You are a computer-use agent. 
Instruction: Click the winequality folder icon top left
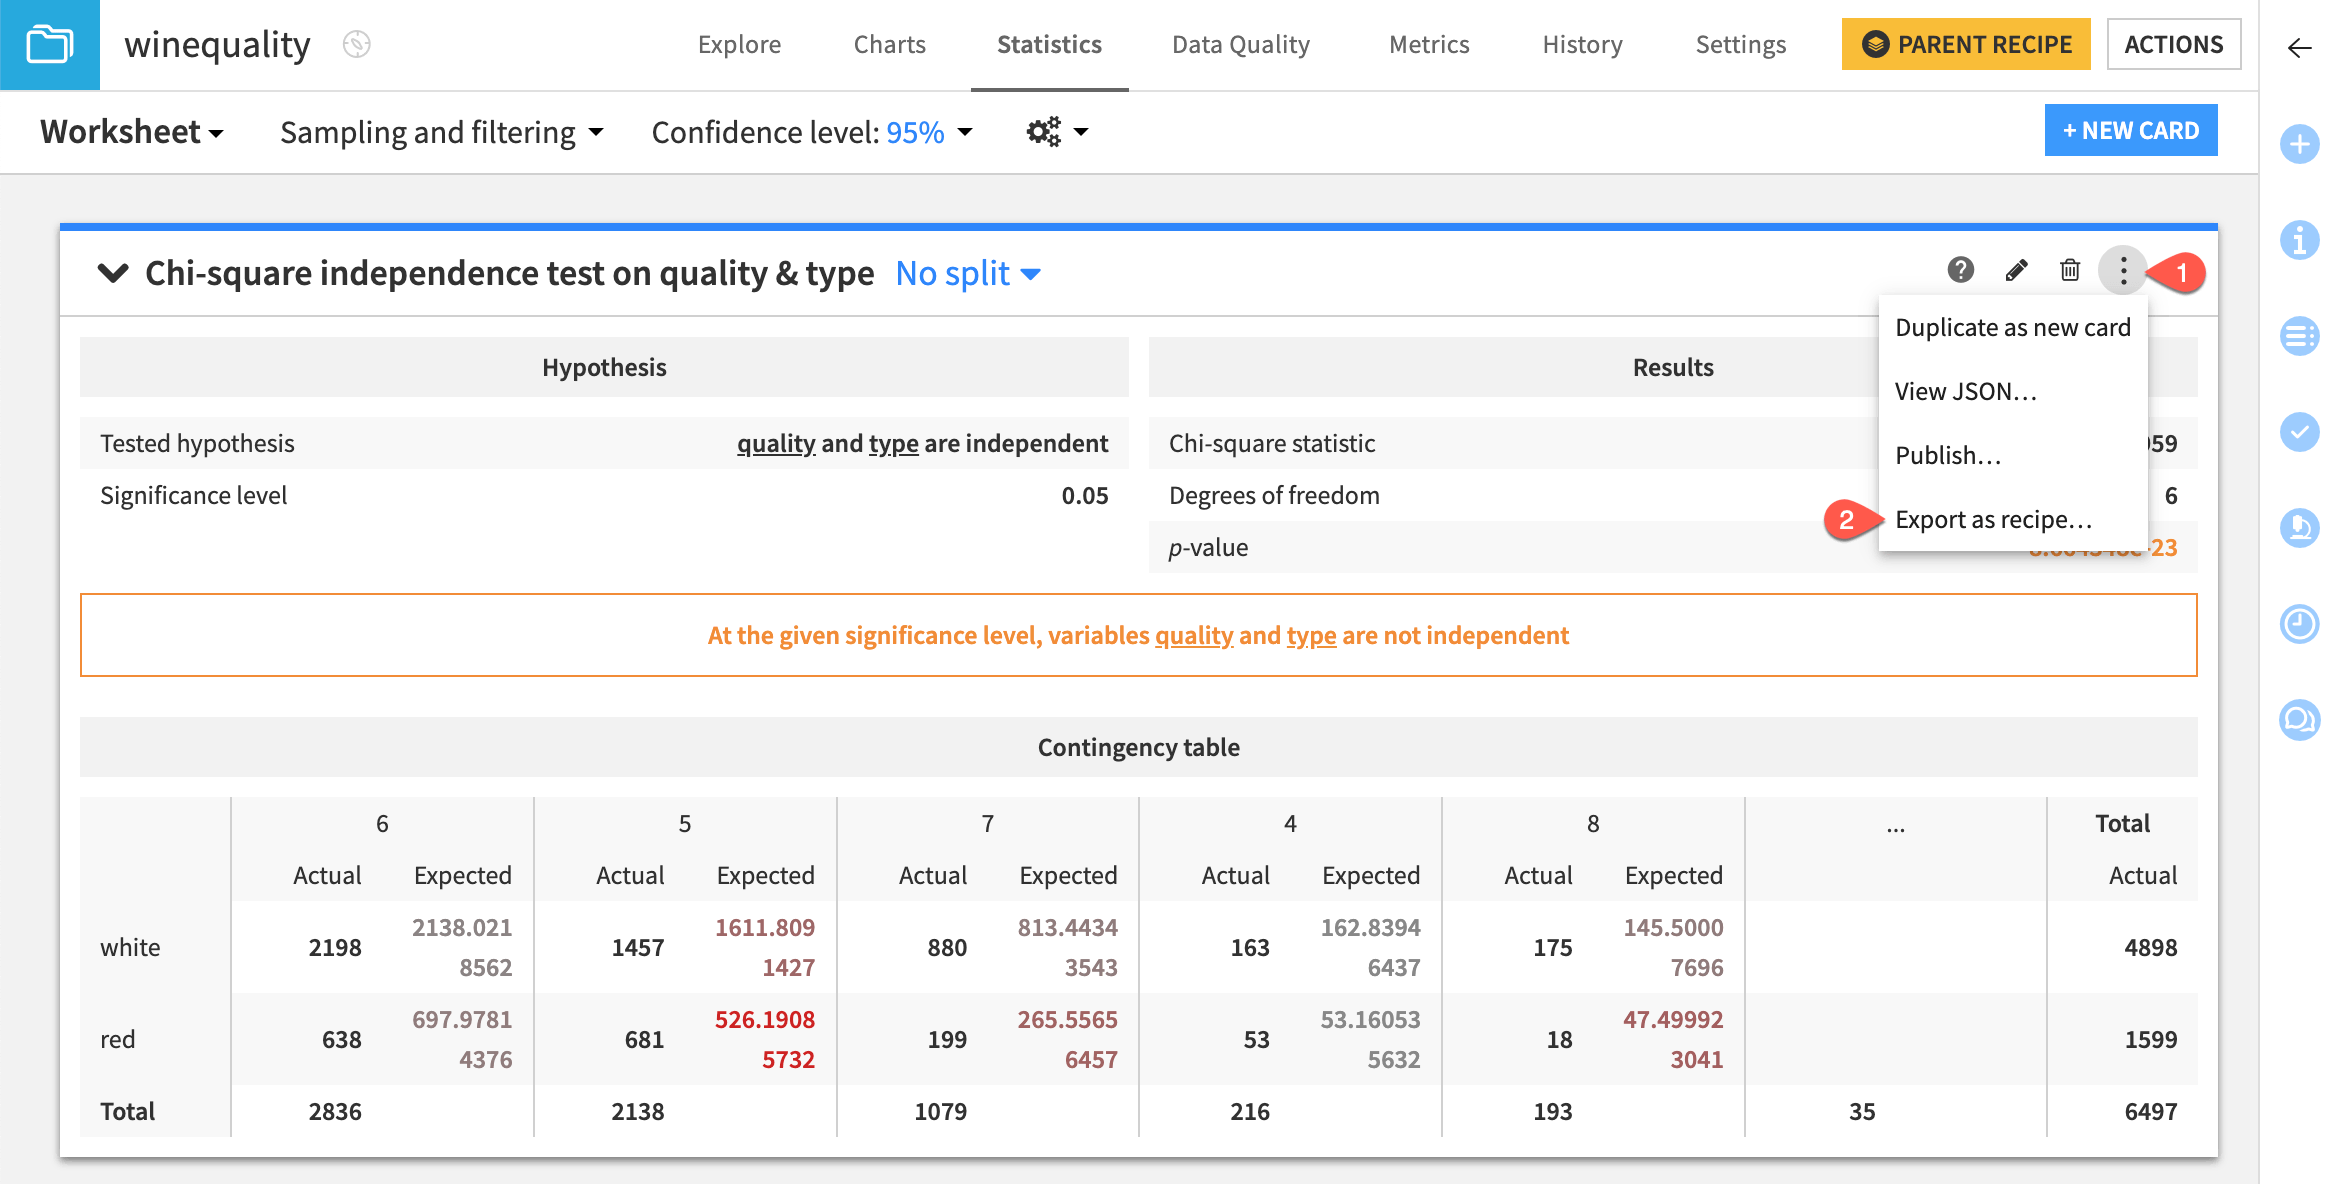pos(49,44)
